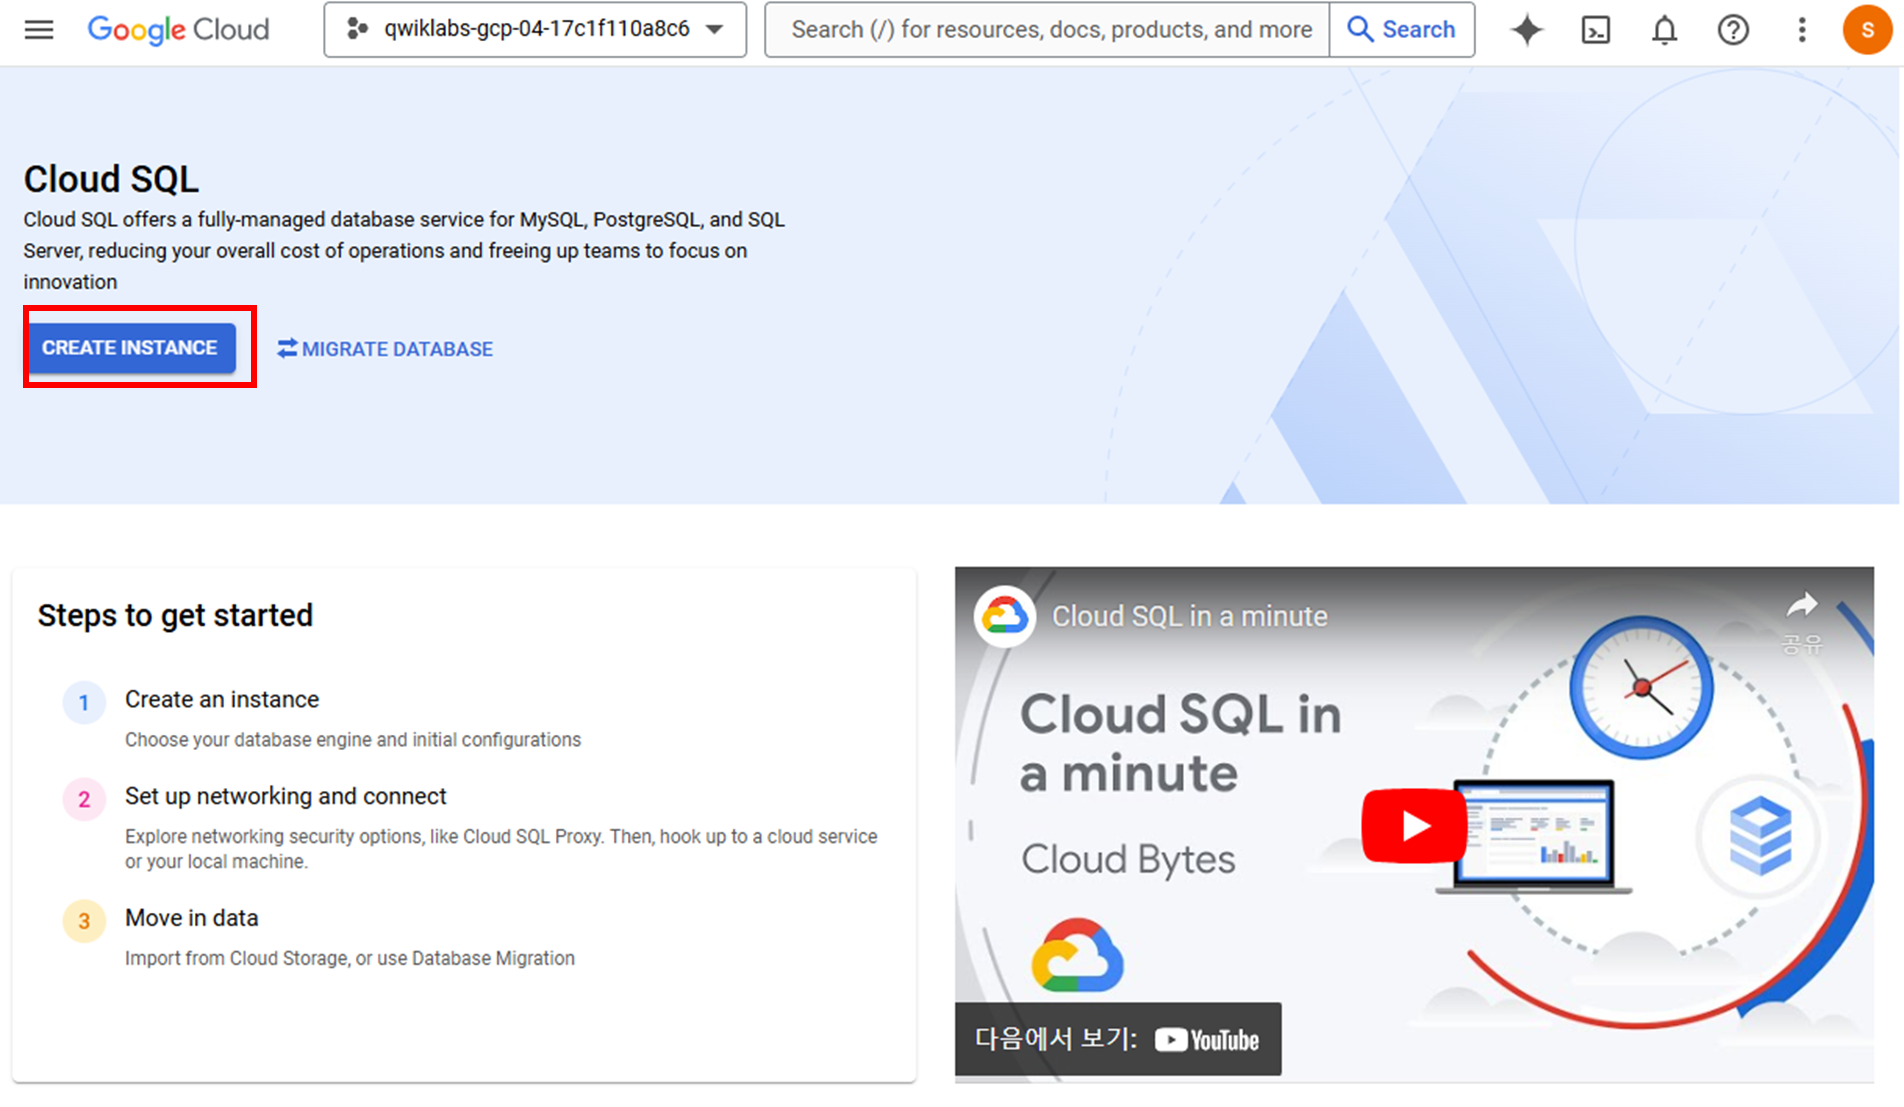Click step number 1 circle badge

[x=84, y=703]
